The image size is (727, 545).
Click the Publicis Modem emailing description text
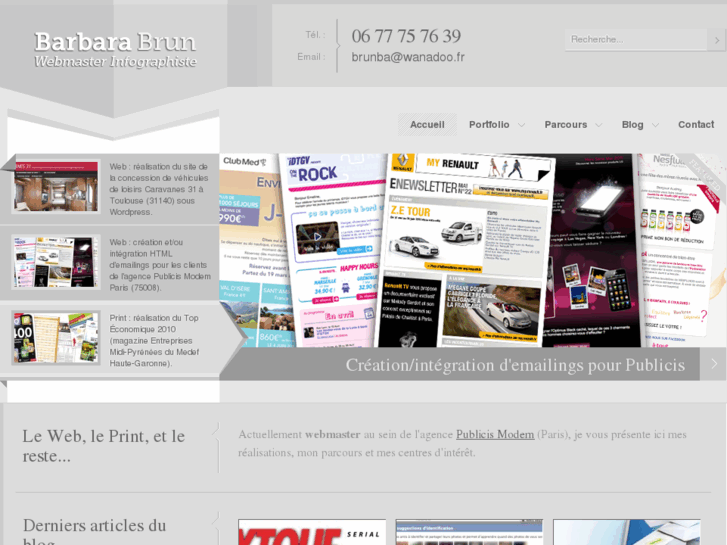click(x=160, y=265)
